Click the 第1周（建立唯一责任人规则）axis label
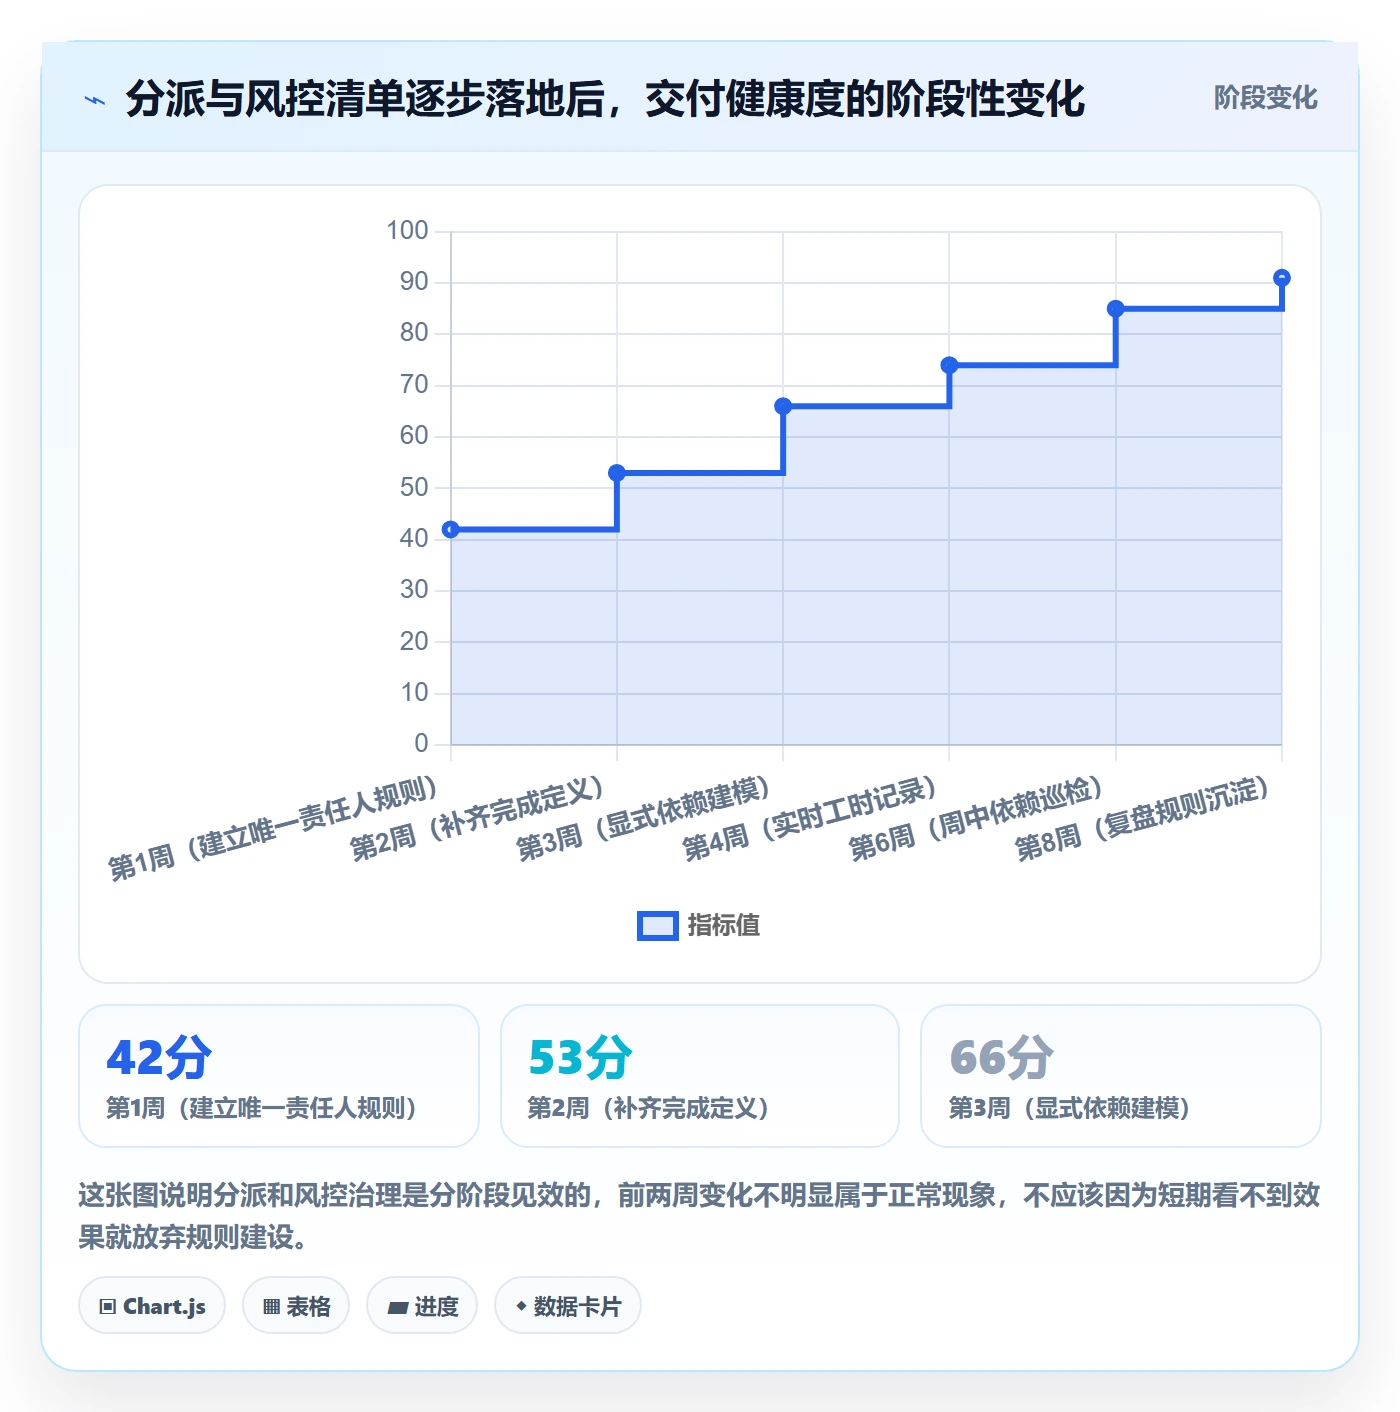 pos(273,828)
